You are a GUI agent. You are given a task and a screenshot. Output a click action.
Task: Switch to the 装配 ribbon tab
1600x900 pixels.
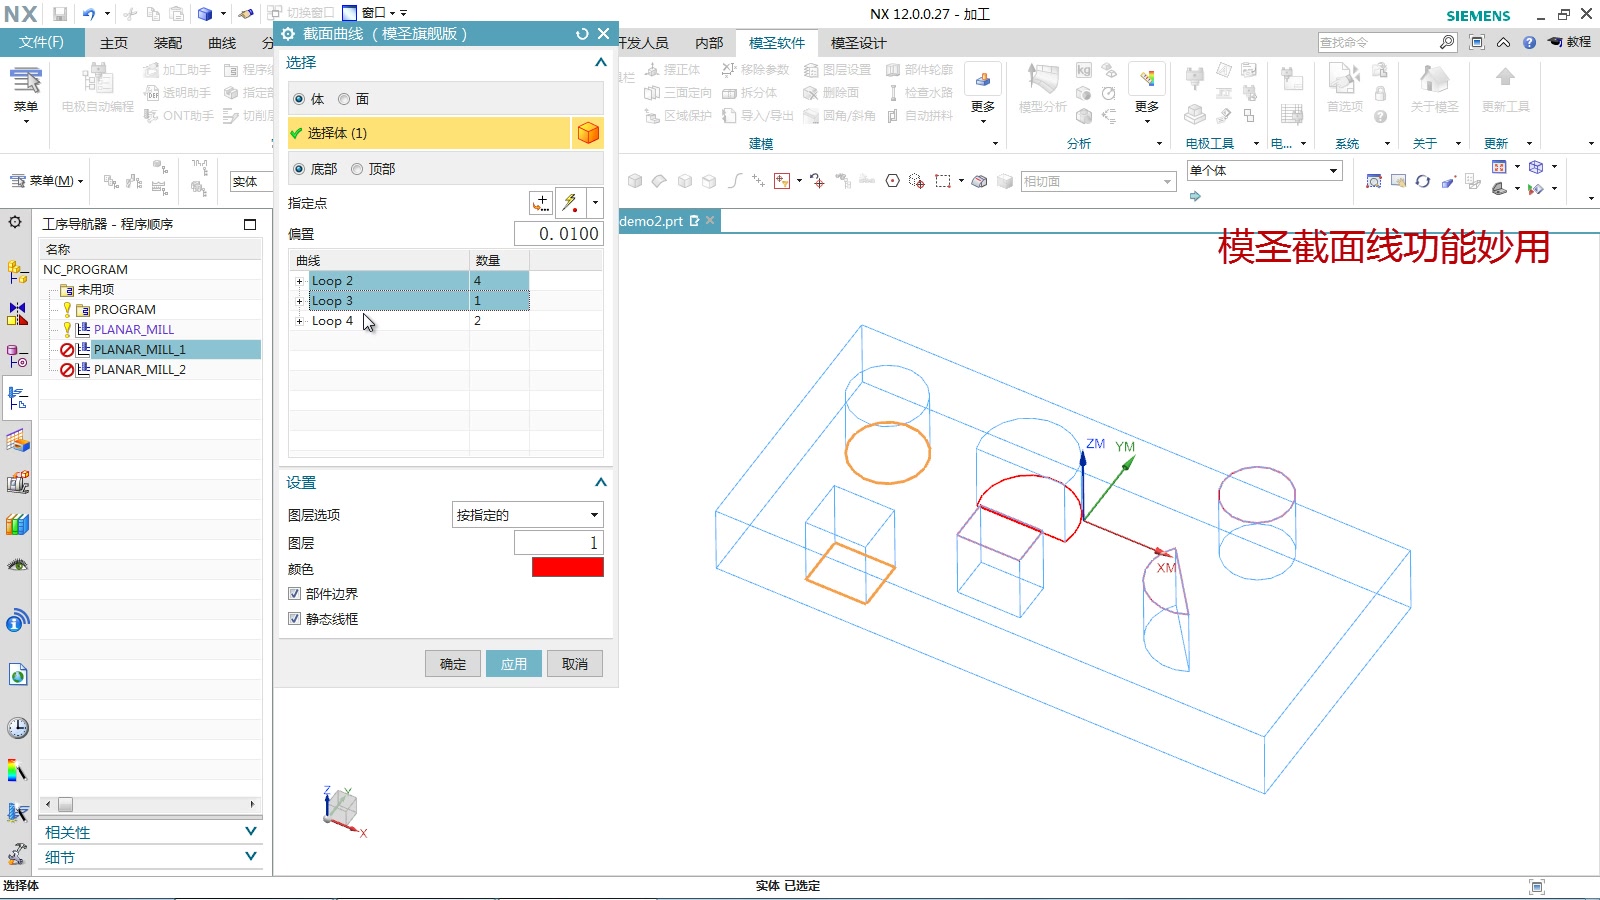pos(168,43)
